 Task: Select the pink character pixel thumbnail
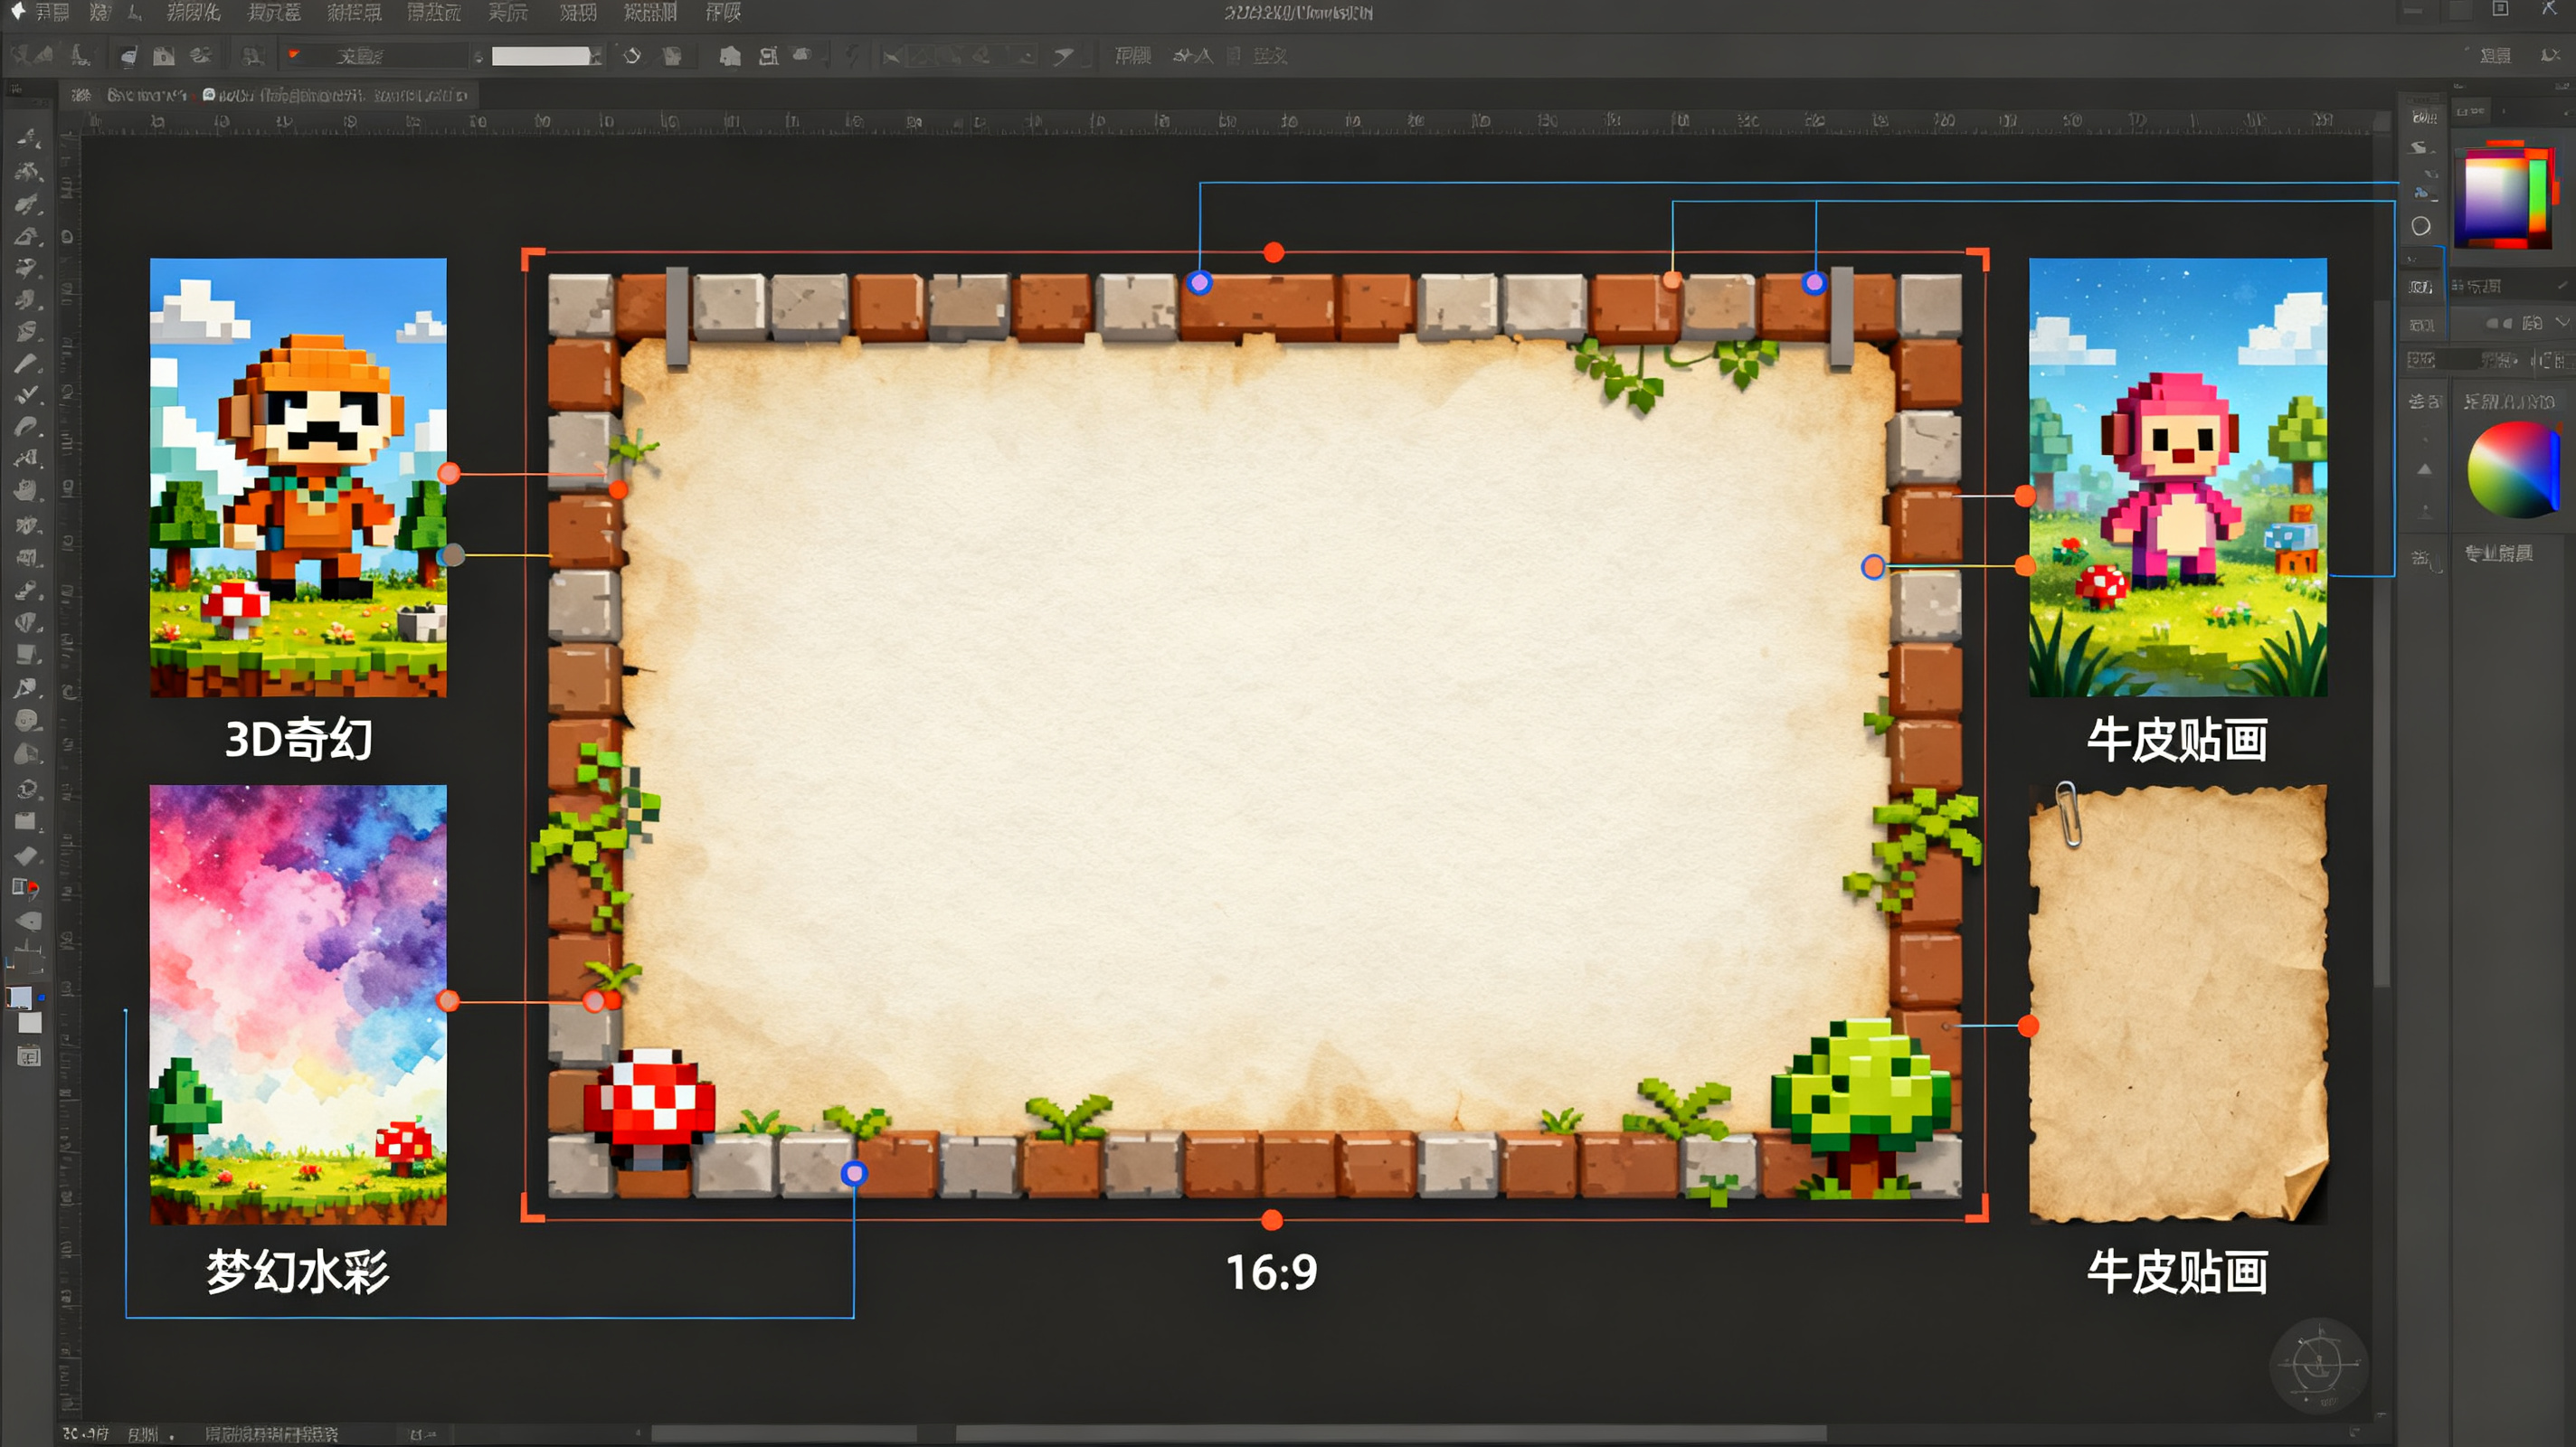[2178, 478]
